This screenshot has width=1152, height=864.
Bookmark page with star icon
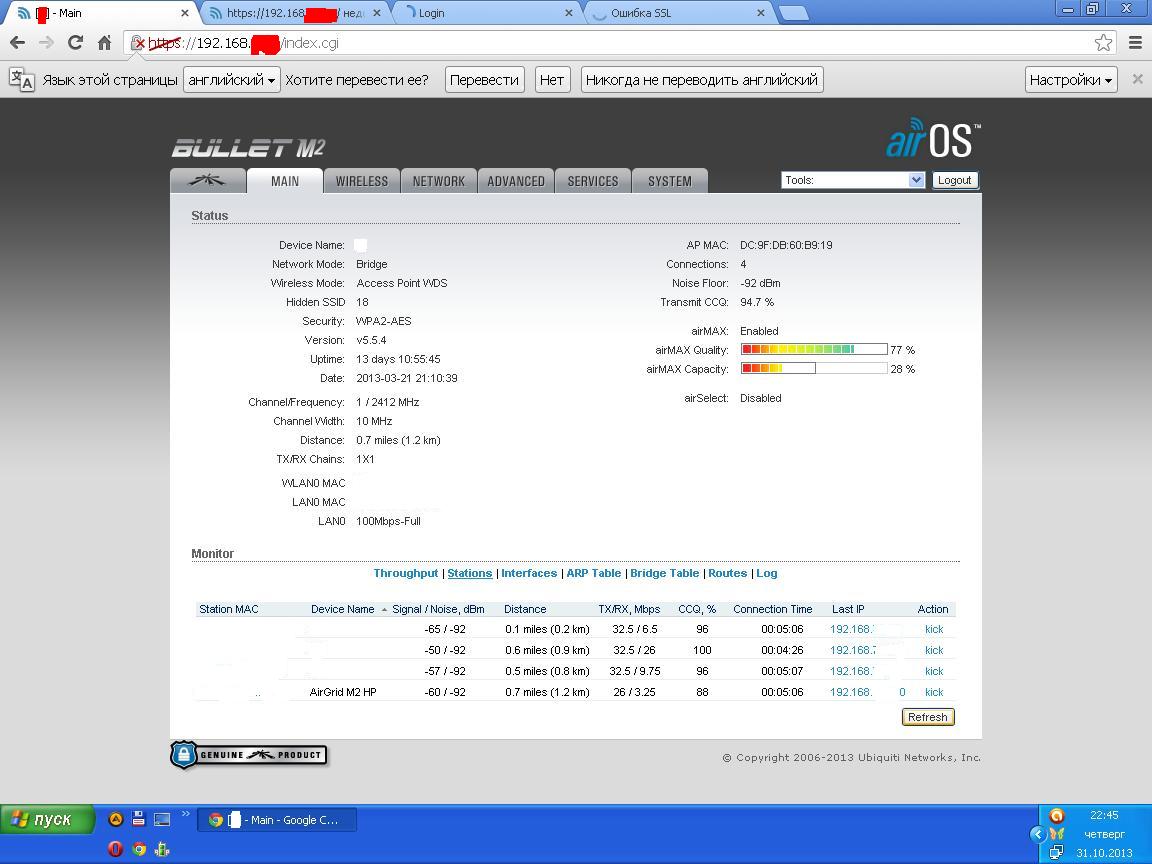click(1103, 42)
